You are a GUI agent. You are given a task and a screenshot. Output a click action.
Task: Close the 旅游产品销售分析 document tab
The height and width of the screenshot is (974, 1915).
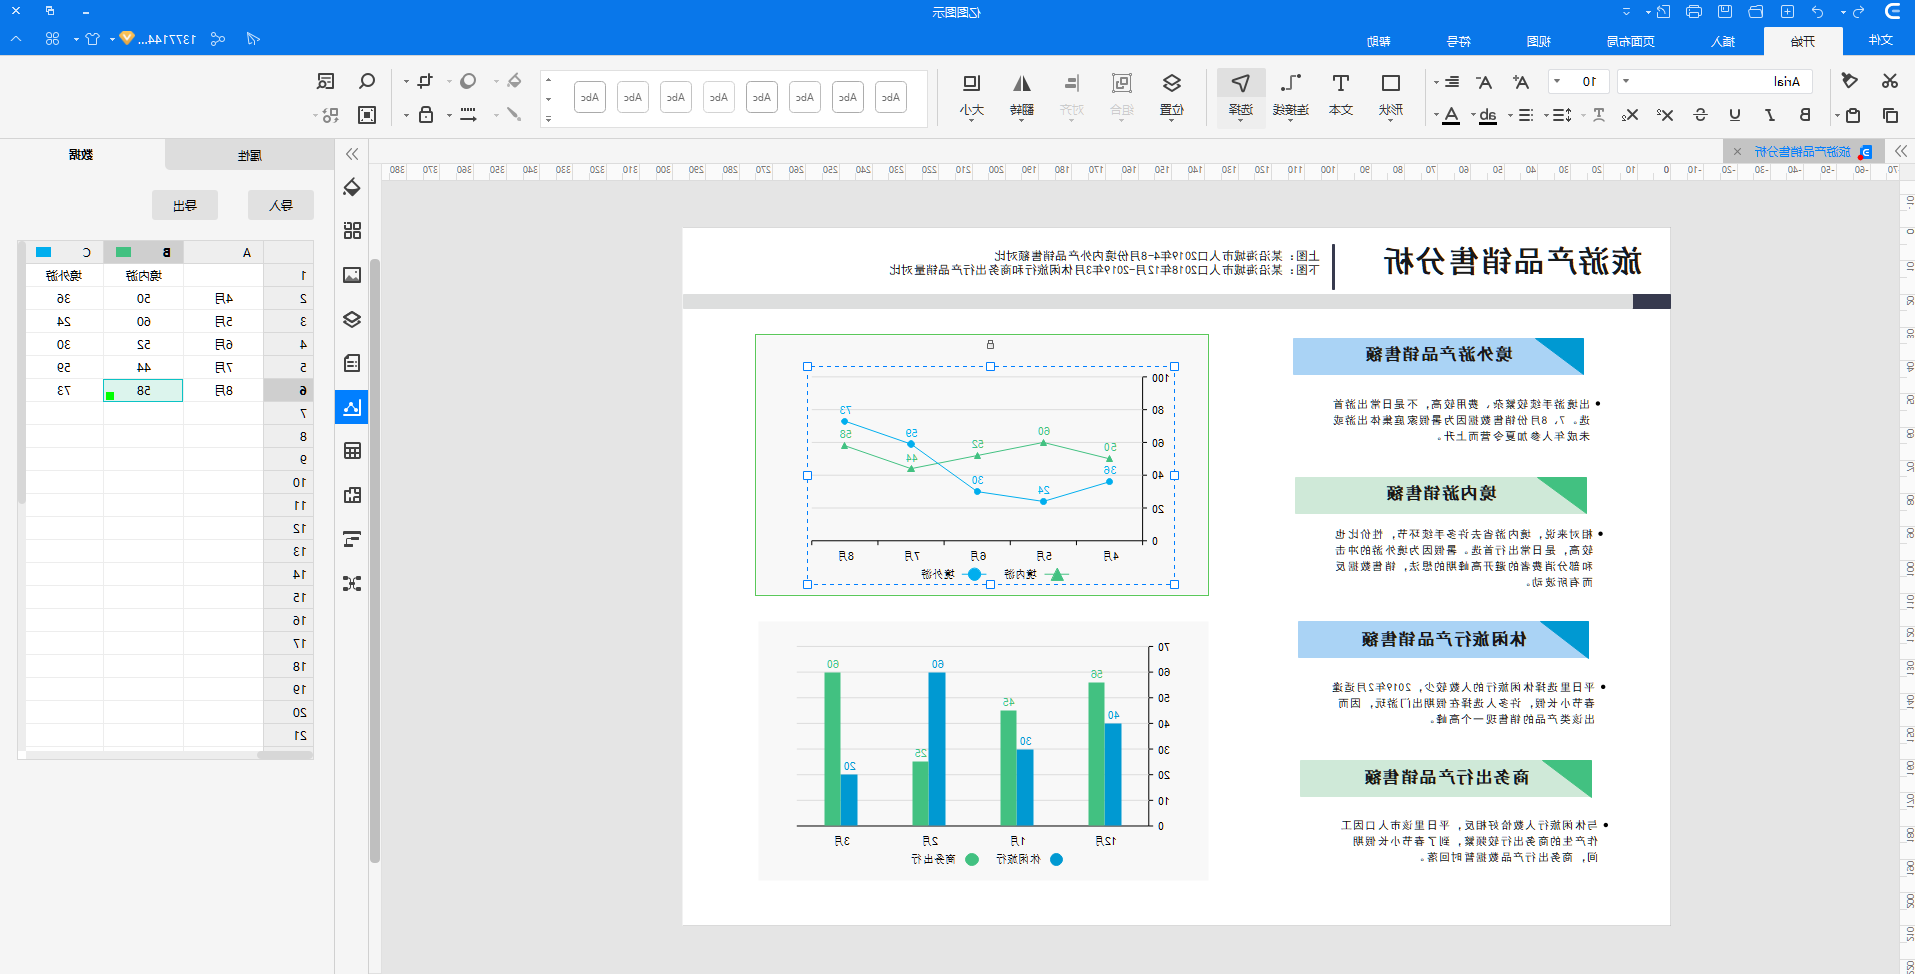(x=1737, y=152)
